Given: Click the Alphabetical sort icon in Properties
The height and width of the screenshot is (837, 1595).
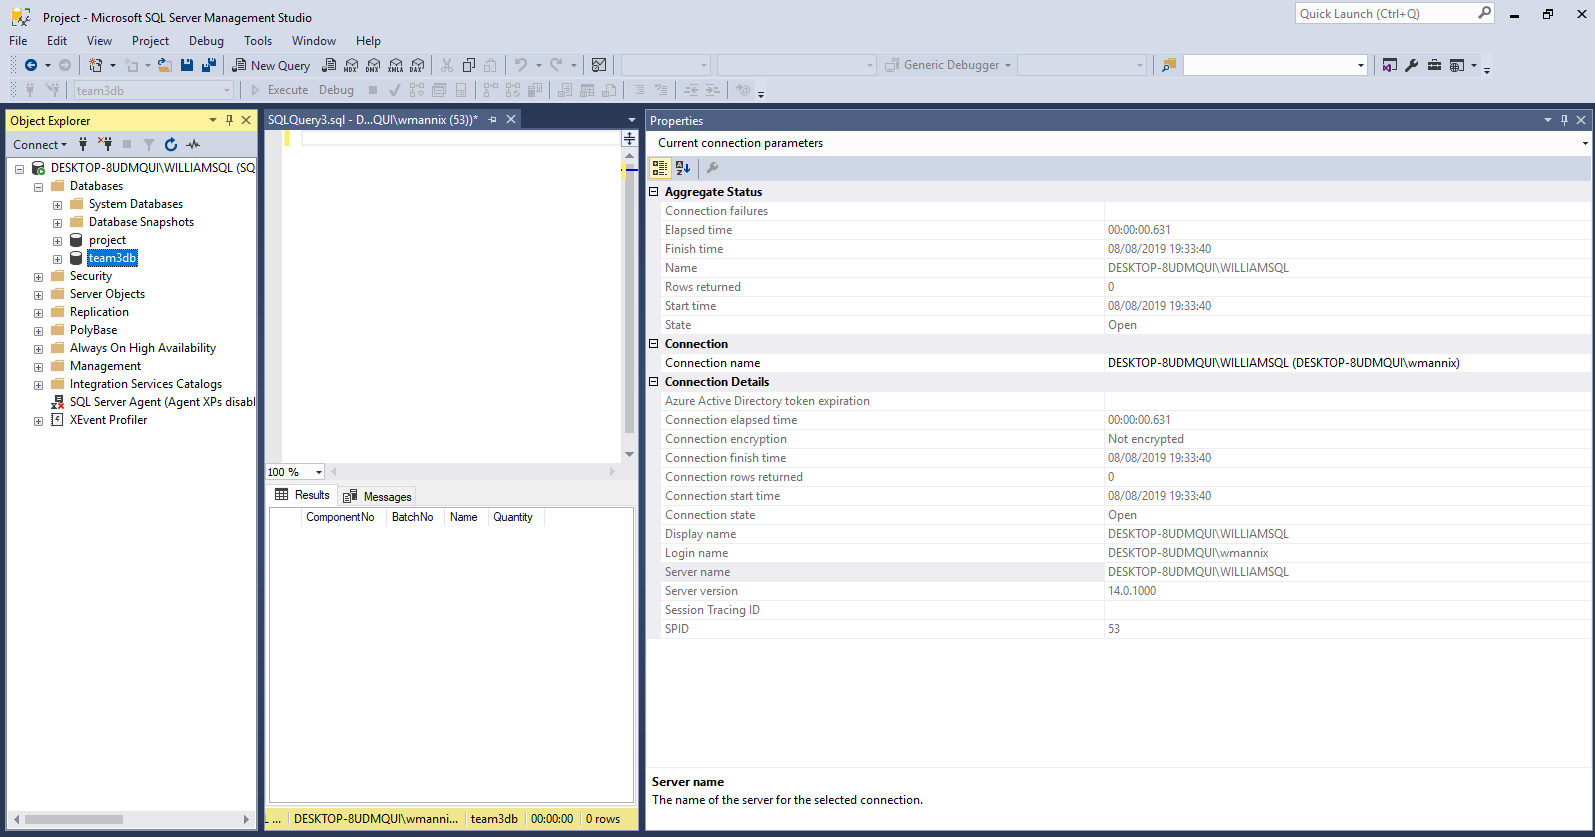Looking at the screenshot, I should click(683, 168).
